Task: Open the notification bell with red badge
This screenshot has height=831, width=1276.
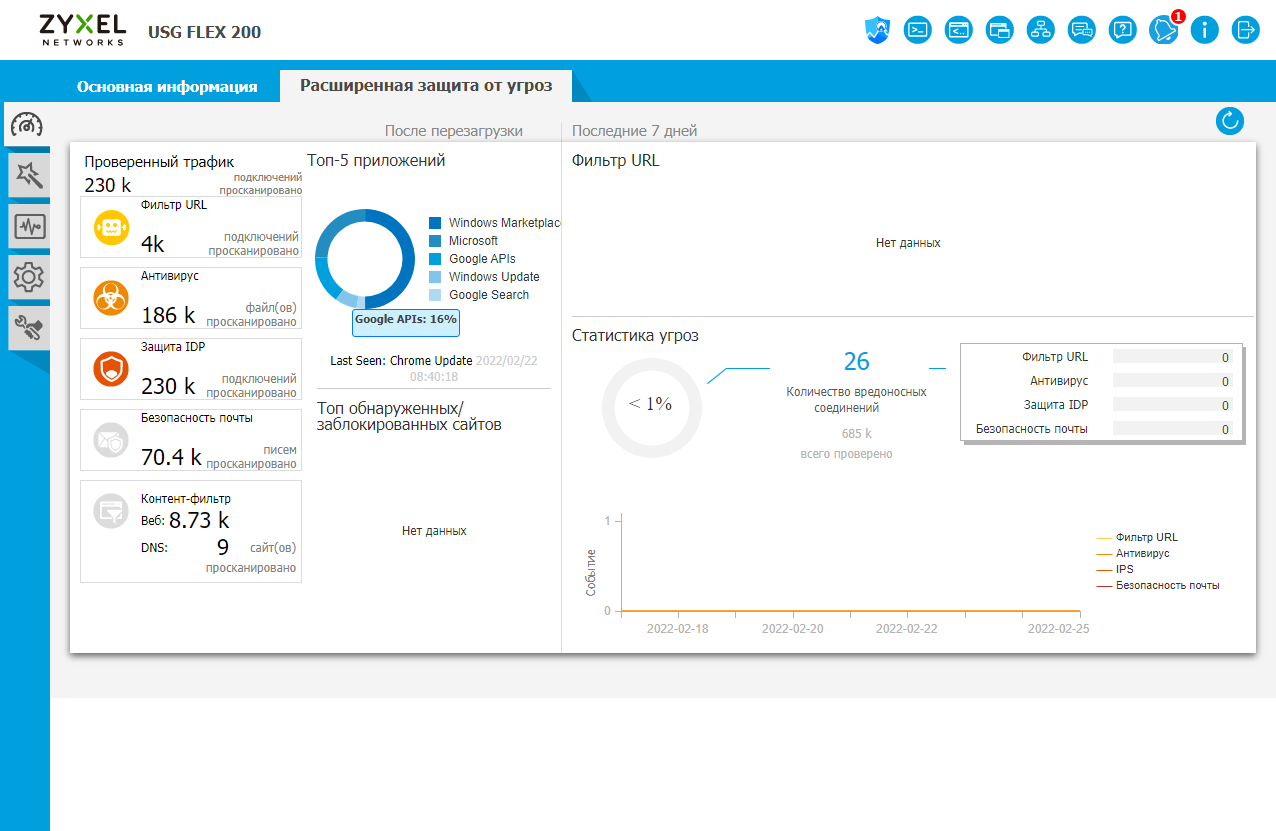Action: (1165, 29)
